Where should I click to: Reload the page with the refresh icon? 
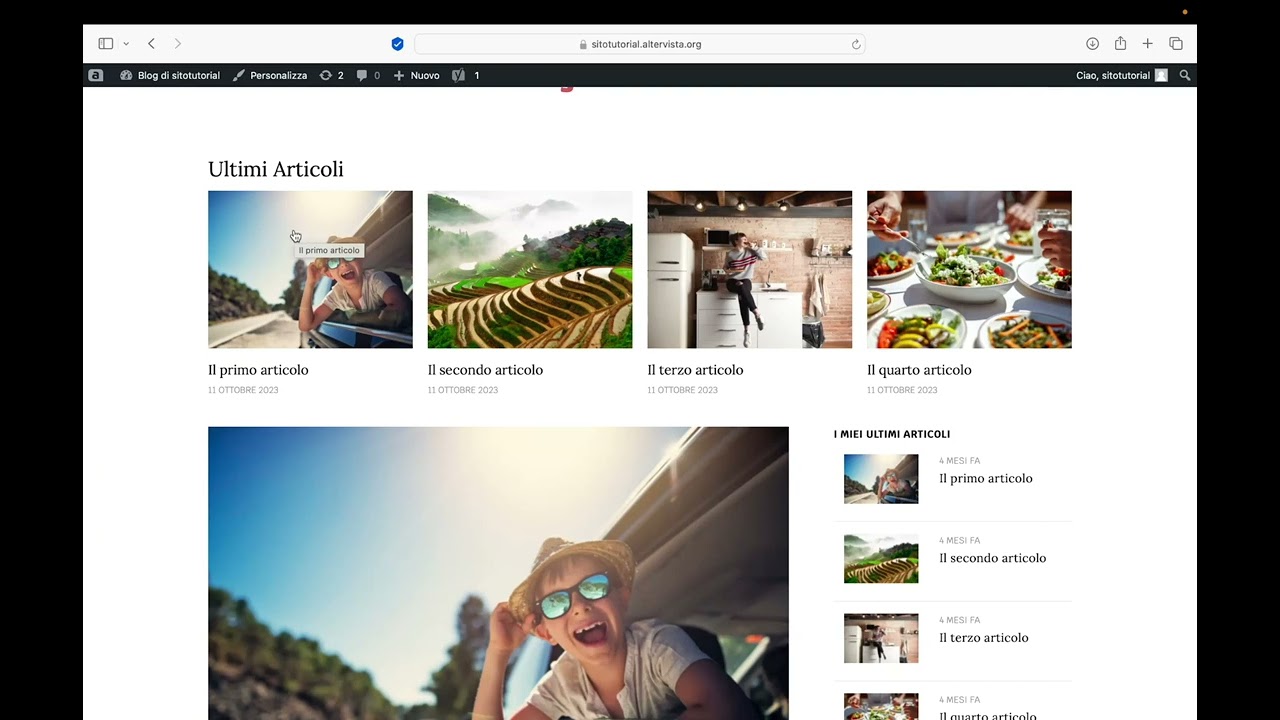tap(856, 44)
